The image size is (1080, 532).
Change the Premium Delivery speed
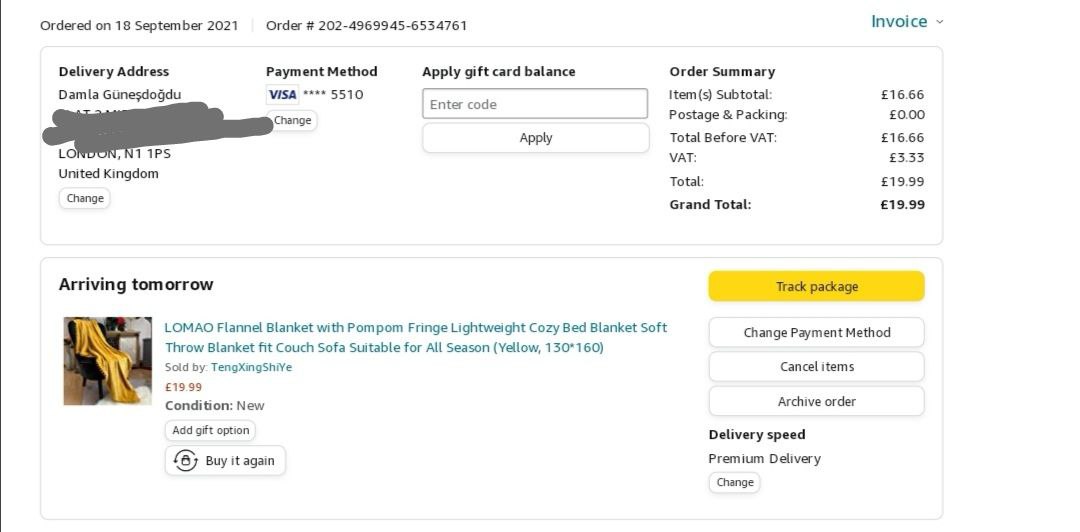734,482
